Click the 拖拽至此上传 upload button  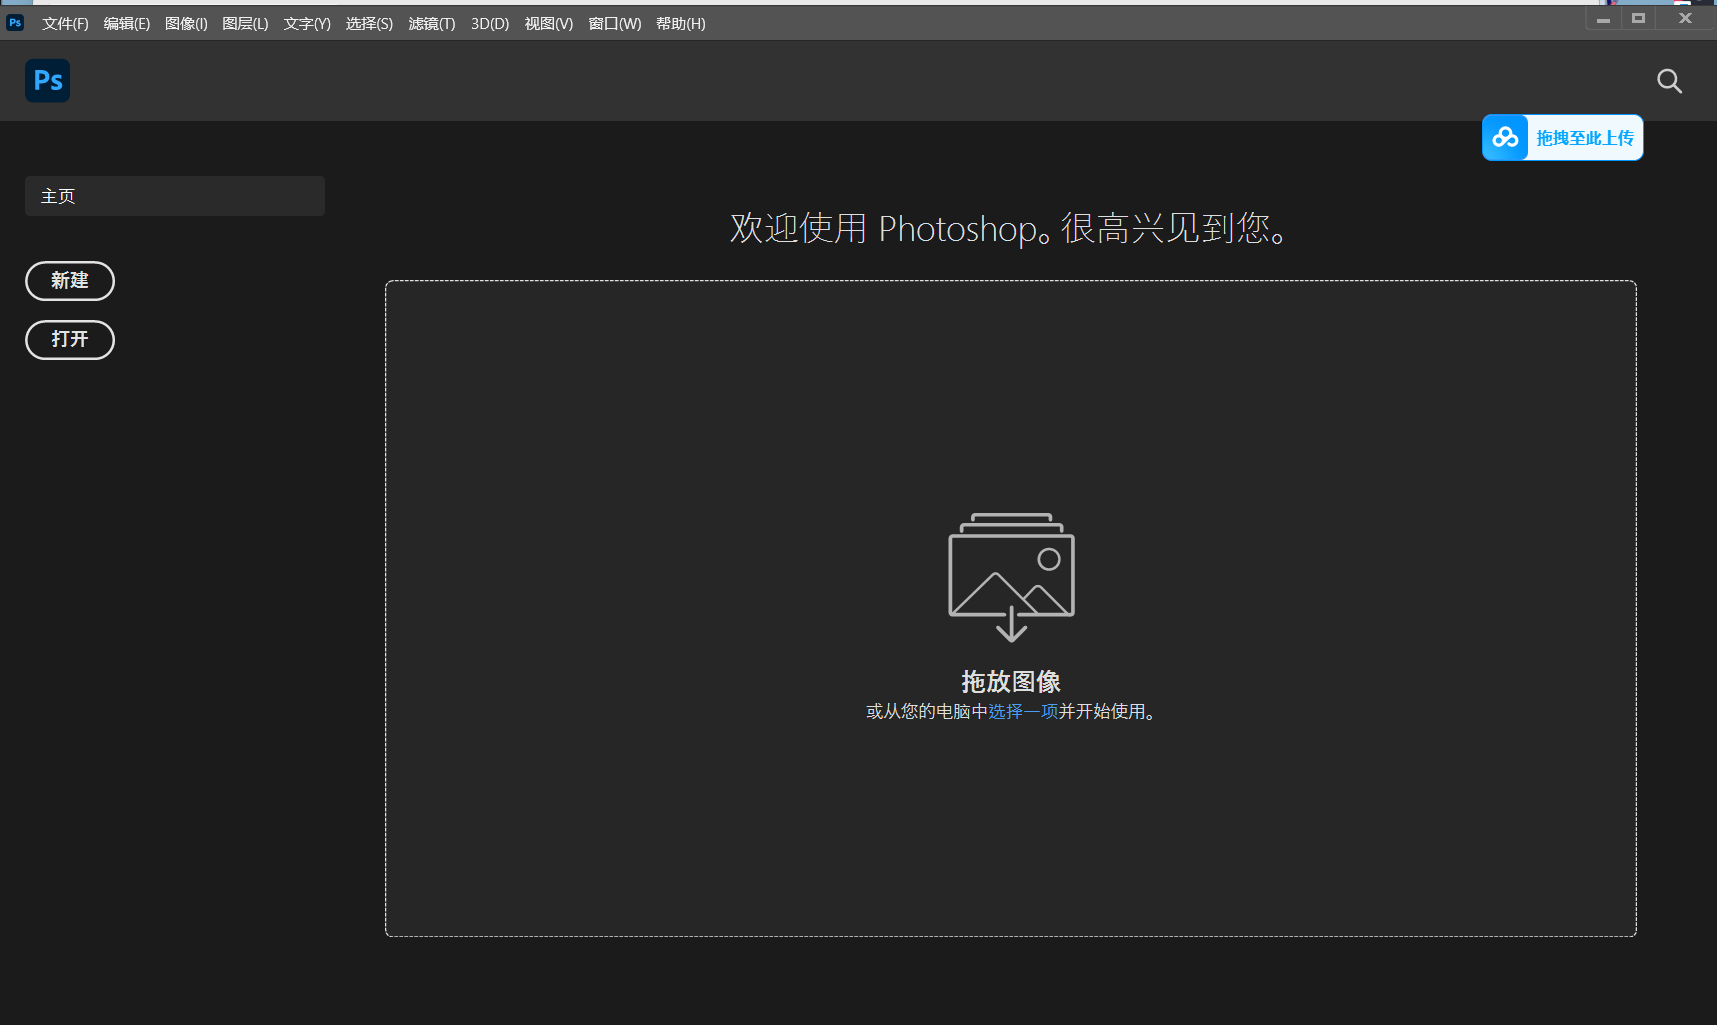(x=1563, y=138)
